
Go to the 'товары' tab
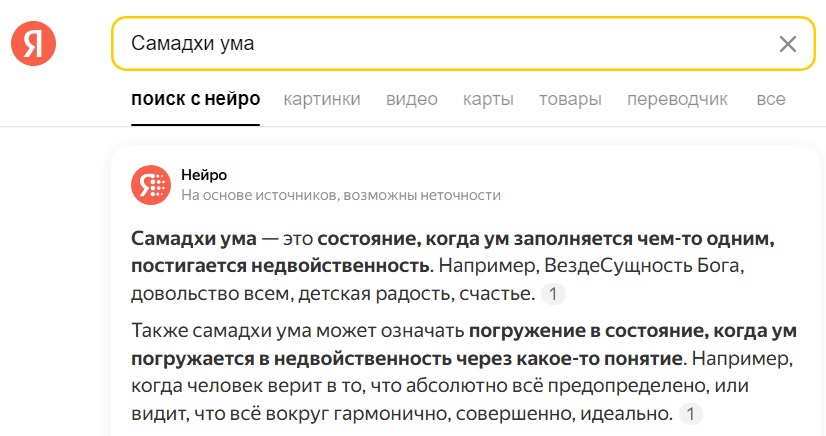[570, 99]
